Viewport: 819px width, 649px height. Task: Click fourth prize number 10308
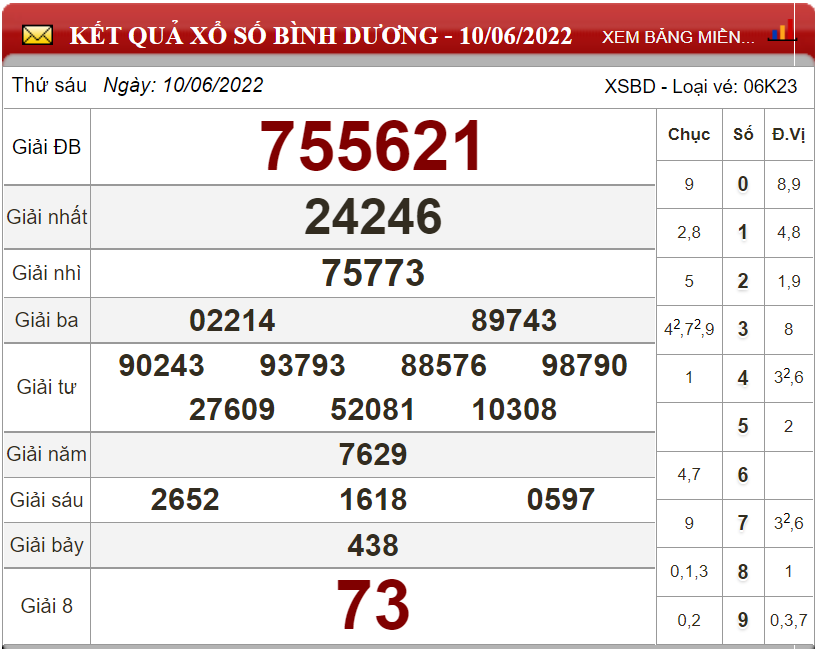pyautogui.click(x=514, y=409)
